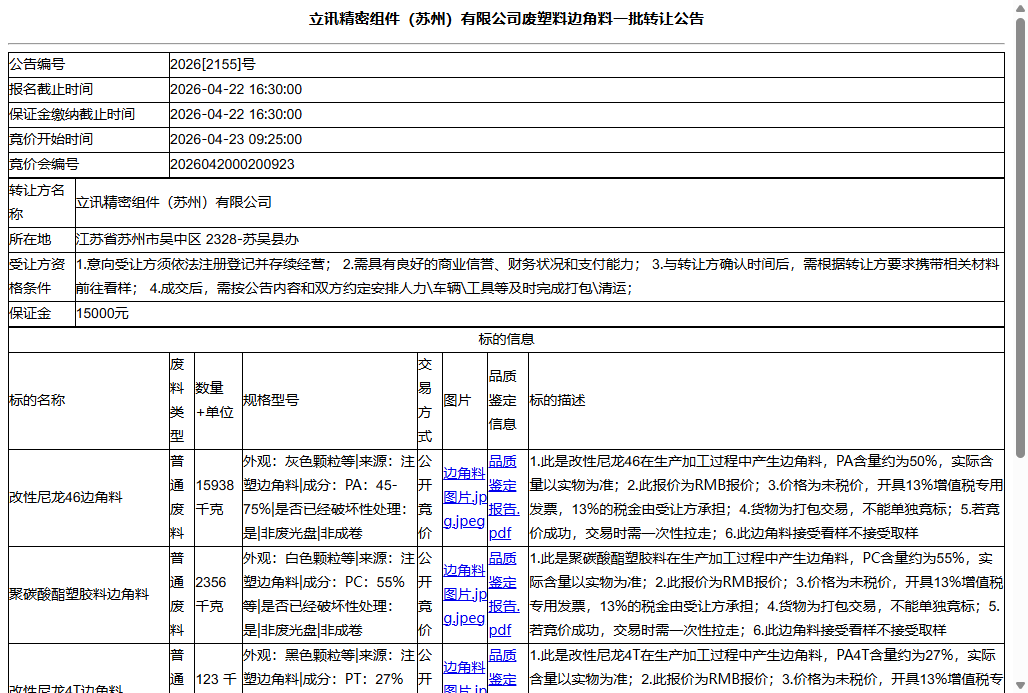Click the 数量+单位 column header
1028x693 pixels.
point(218,401)
